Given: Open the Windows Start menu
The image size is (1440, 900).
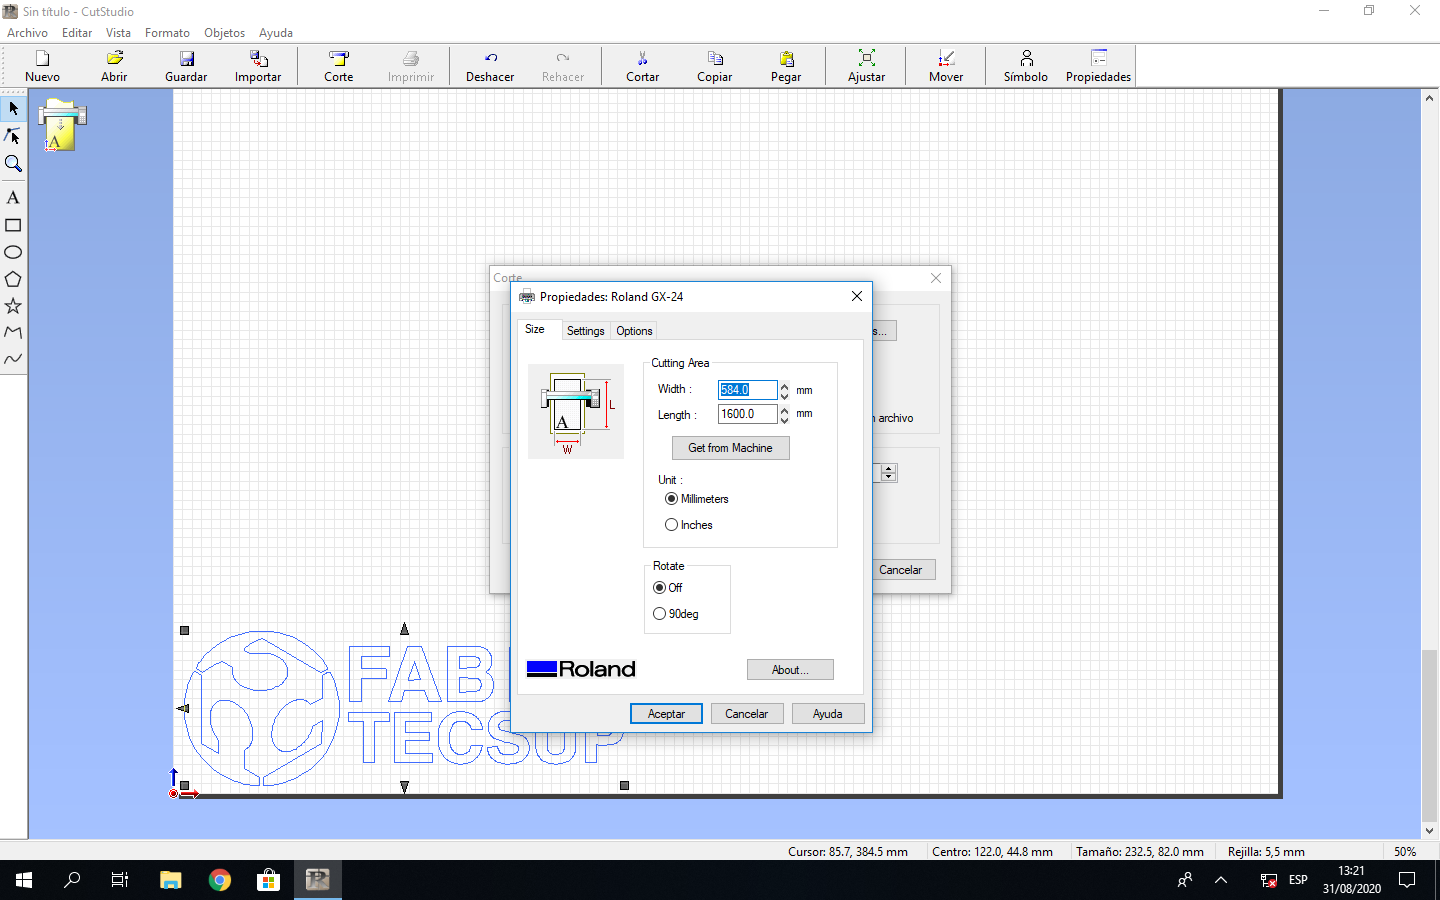Looking at the screenshot, I should click(24, 880).
